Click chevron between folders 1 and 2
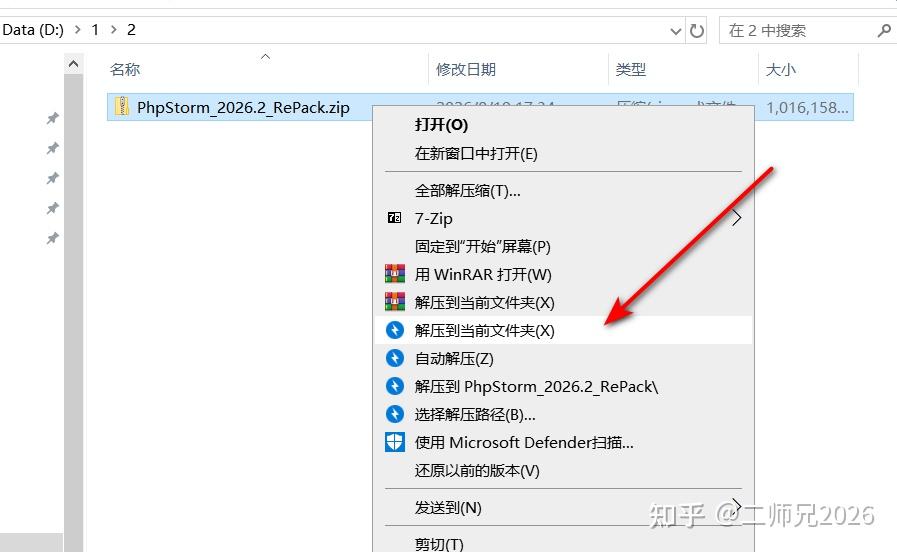897x552 pixels. tap(114, 30)
